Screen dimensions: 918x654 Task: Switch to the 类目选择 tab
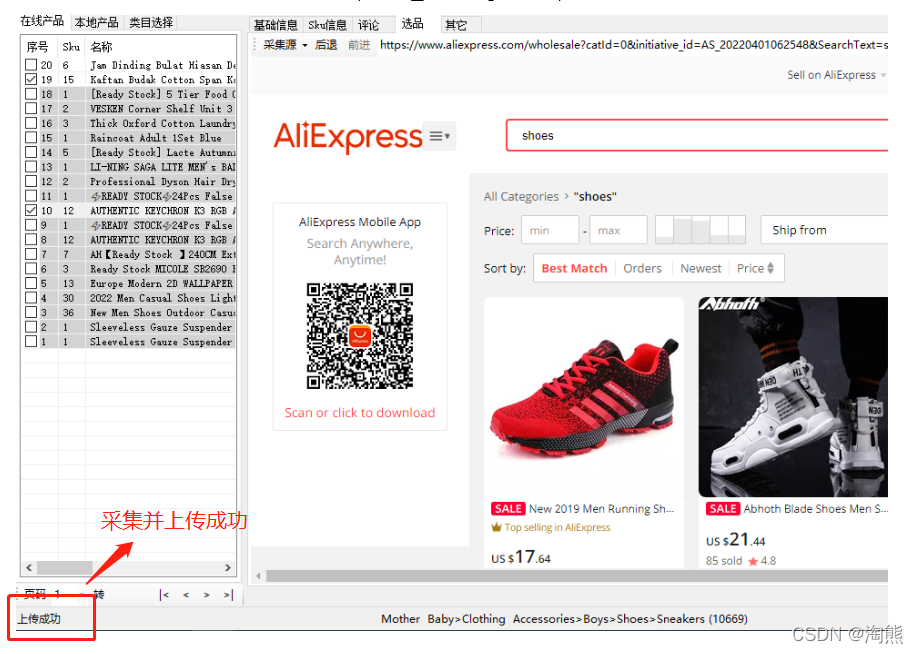tap(151, 23)
